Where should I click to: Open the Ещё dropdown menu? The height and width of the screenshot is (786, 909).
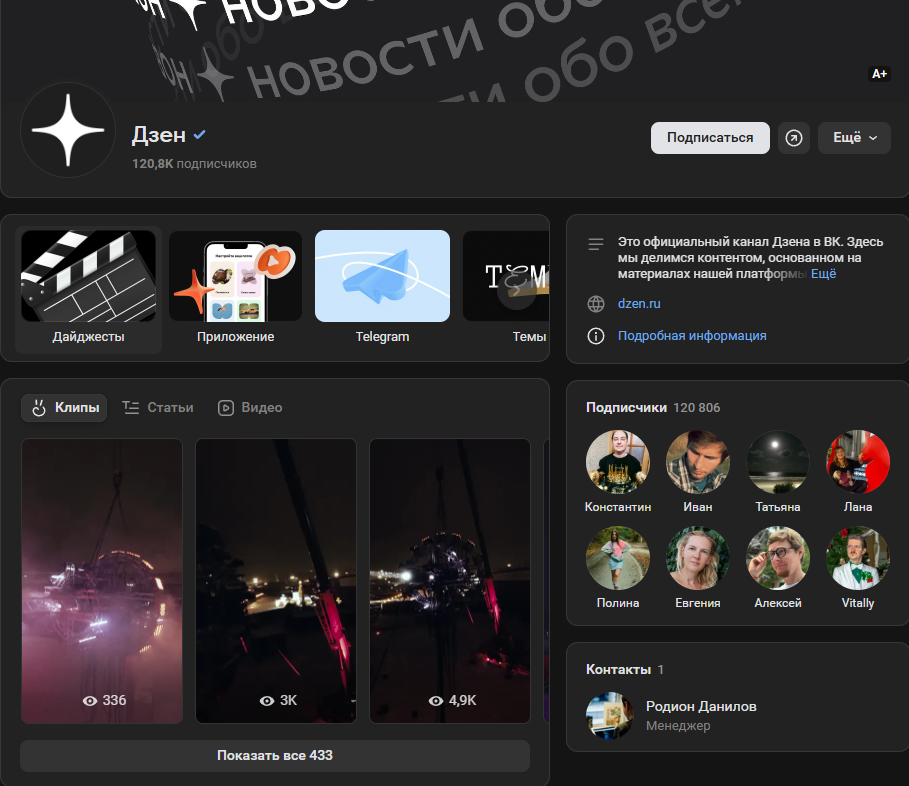point(854,138)
